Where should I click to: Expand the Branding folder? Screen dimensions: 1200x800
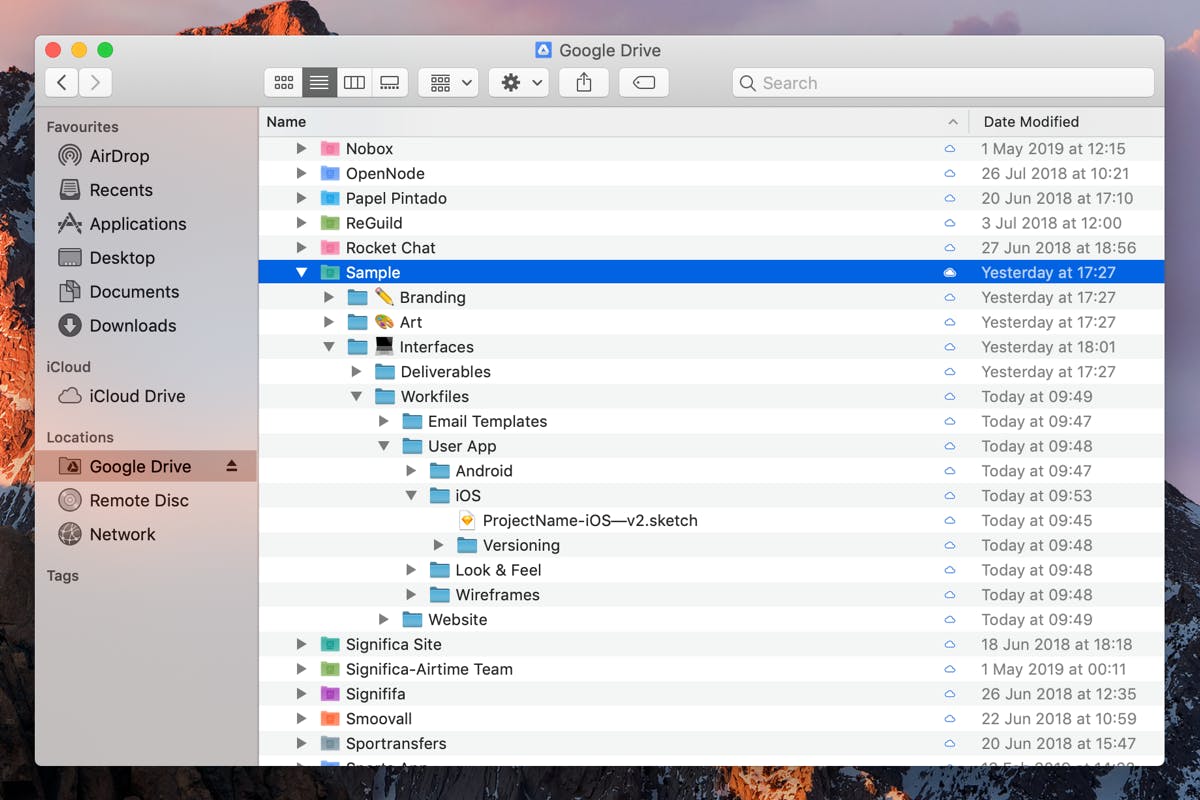(x=329, y=297)
